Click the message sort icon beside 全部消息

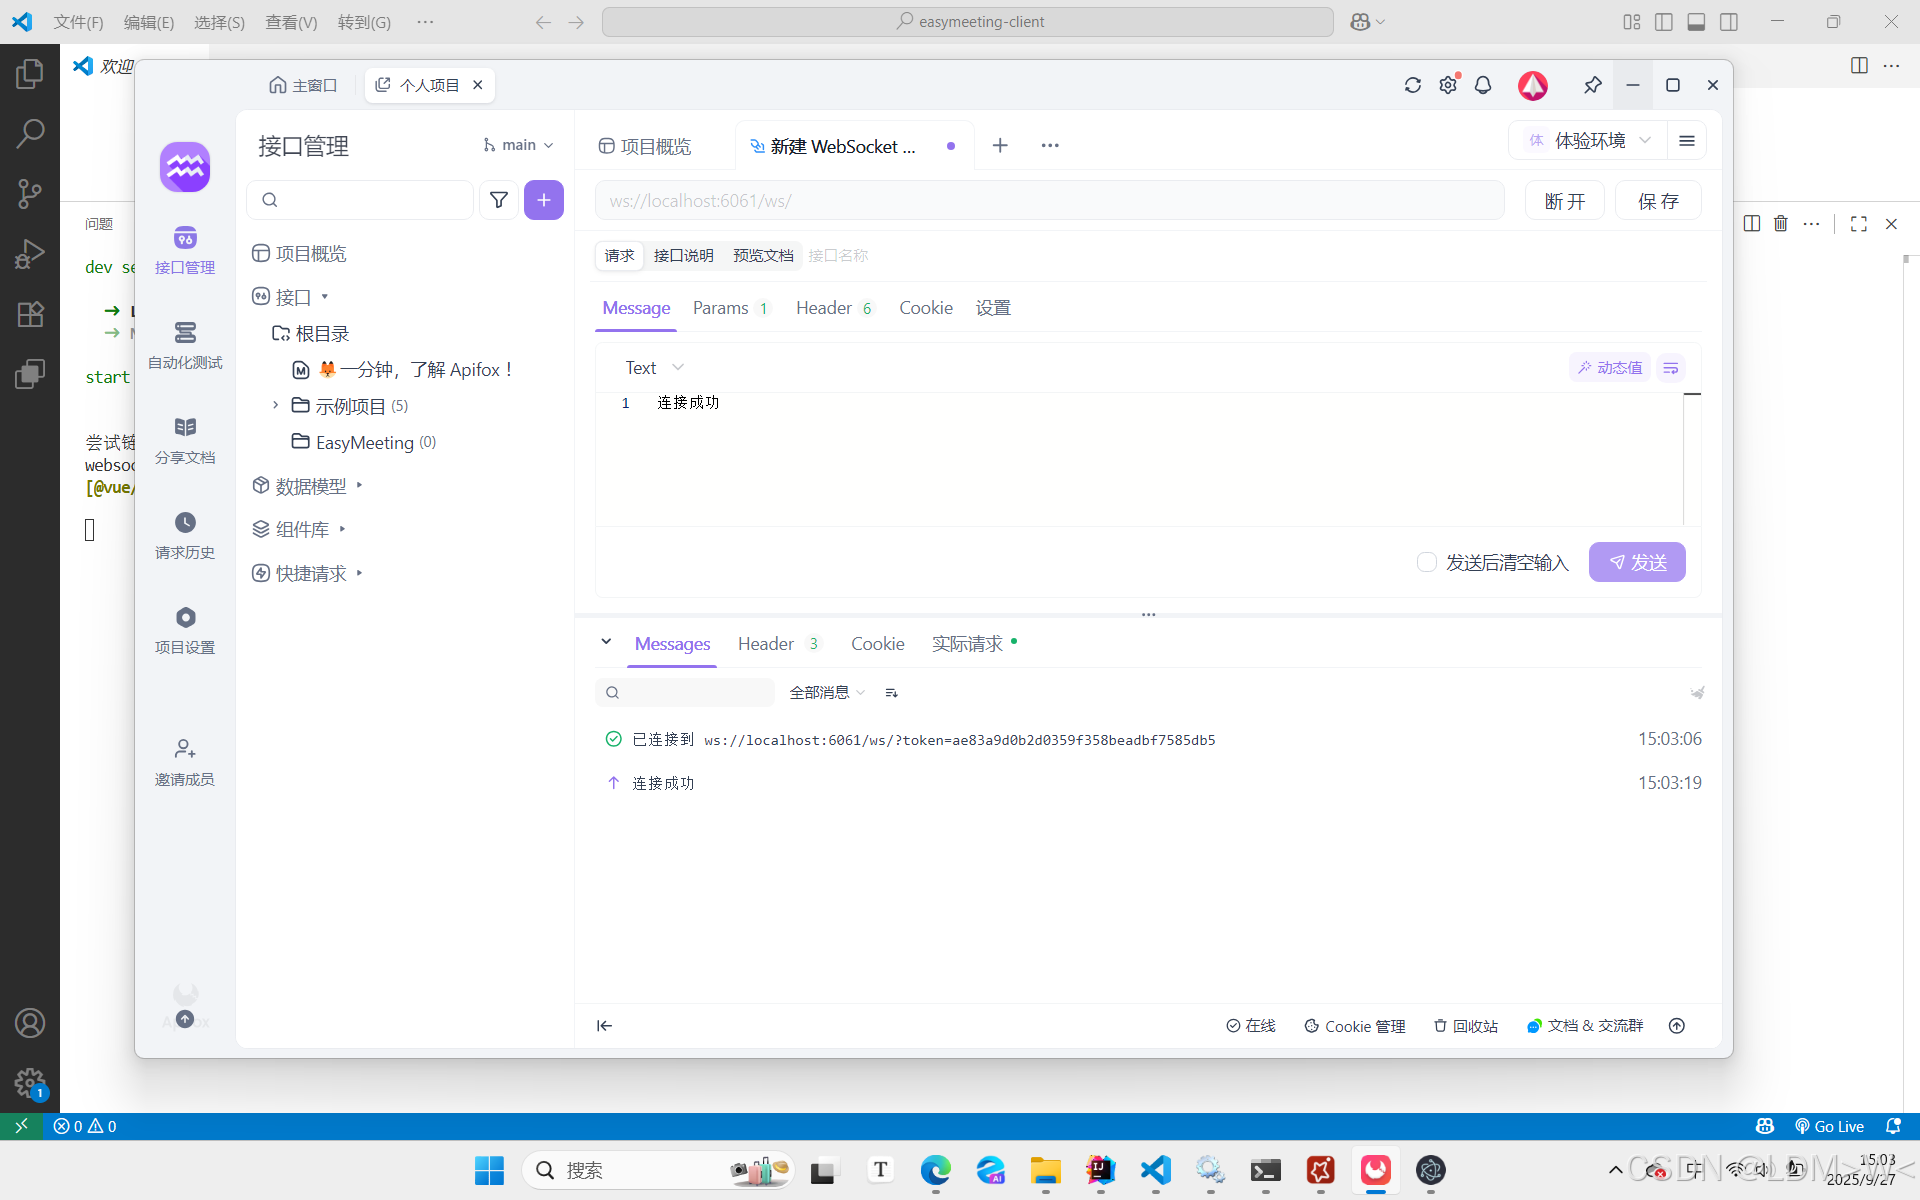click(892, 693)
